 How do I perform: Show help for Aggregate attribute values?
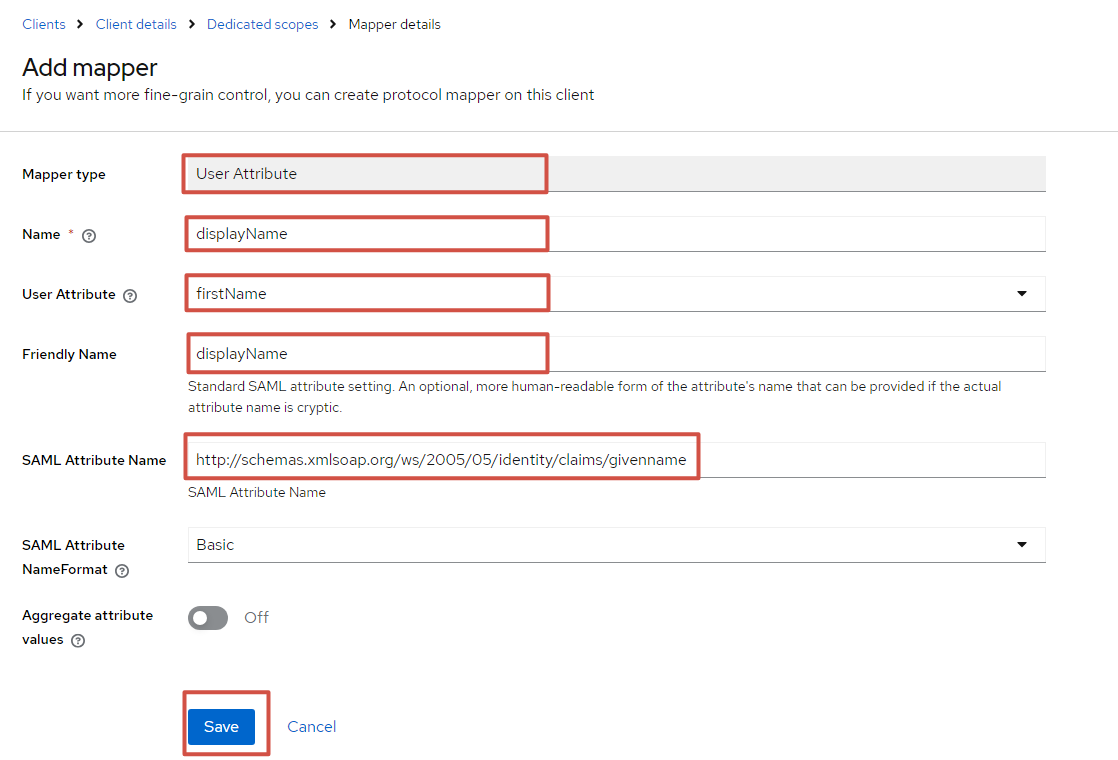(x=78, y=641)
